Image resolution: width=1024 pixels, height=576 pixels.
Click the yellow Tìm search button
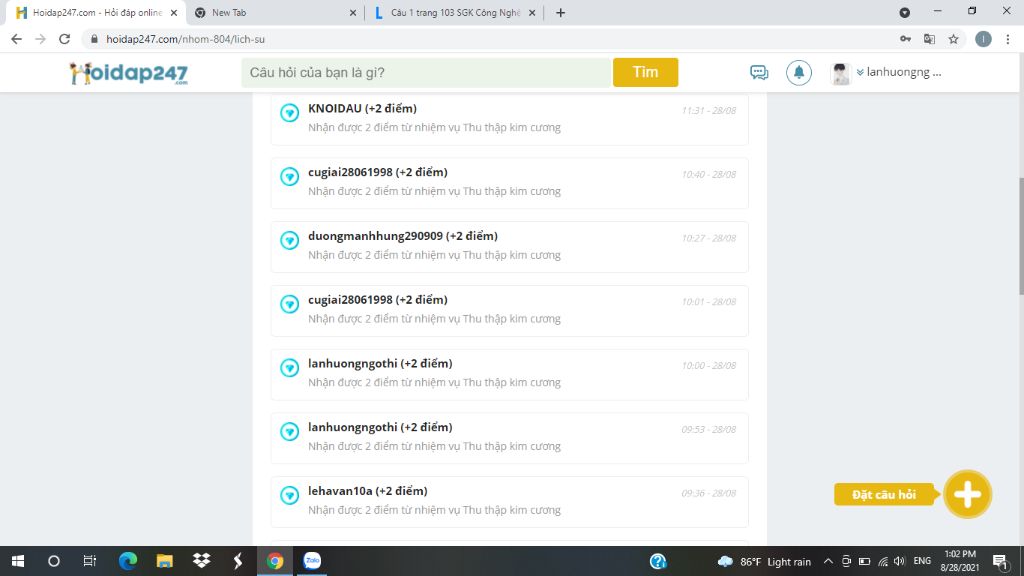pos(645,72)
